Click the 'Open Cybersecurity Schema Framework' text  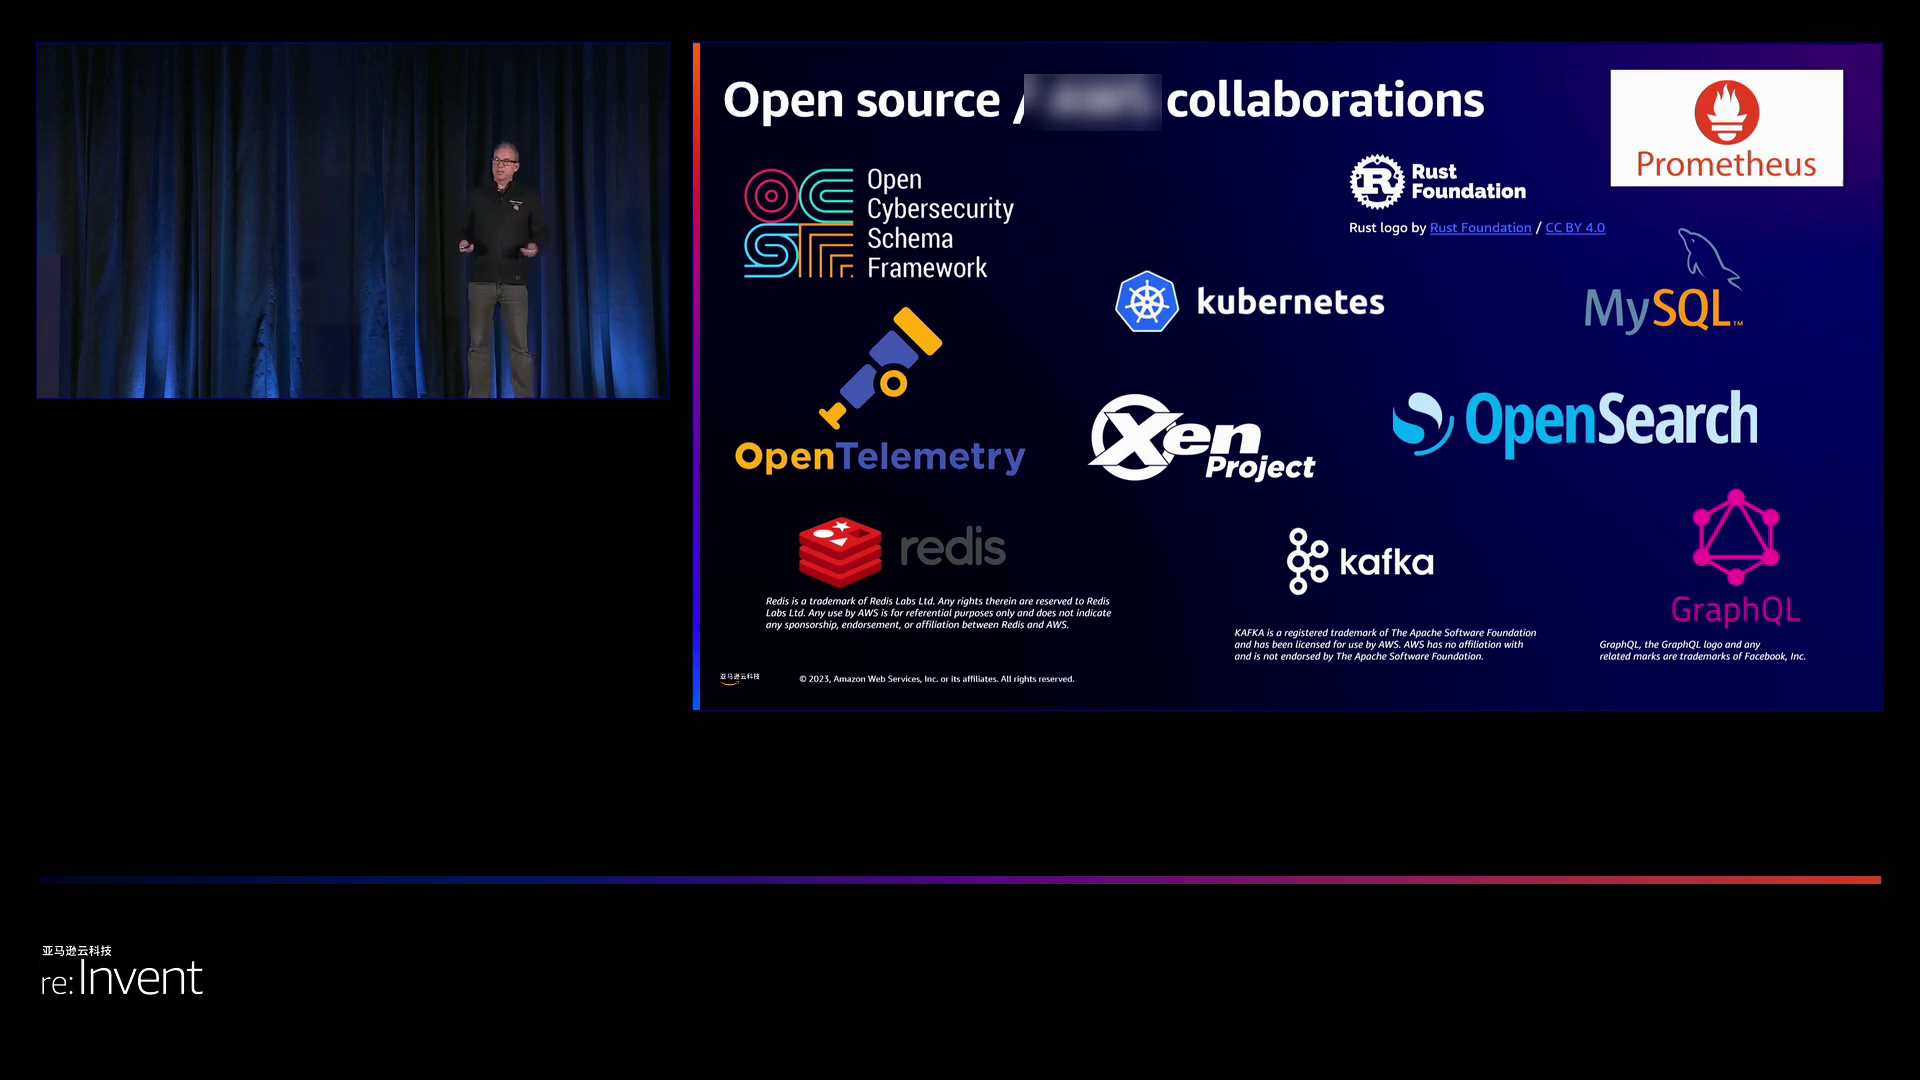[x=938, y=224]
